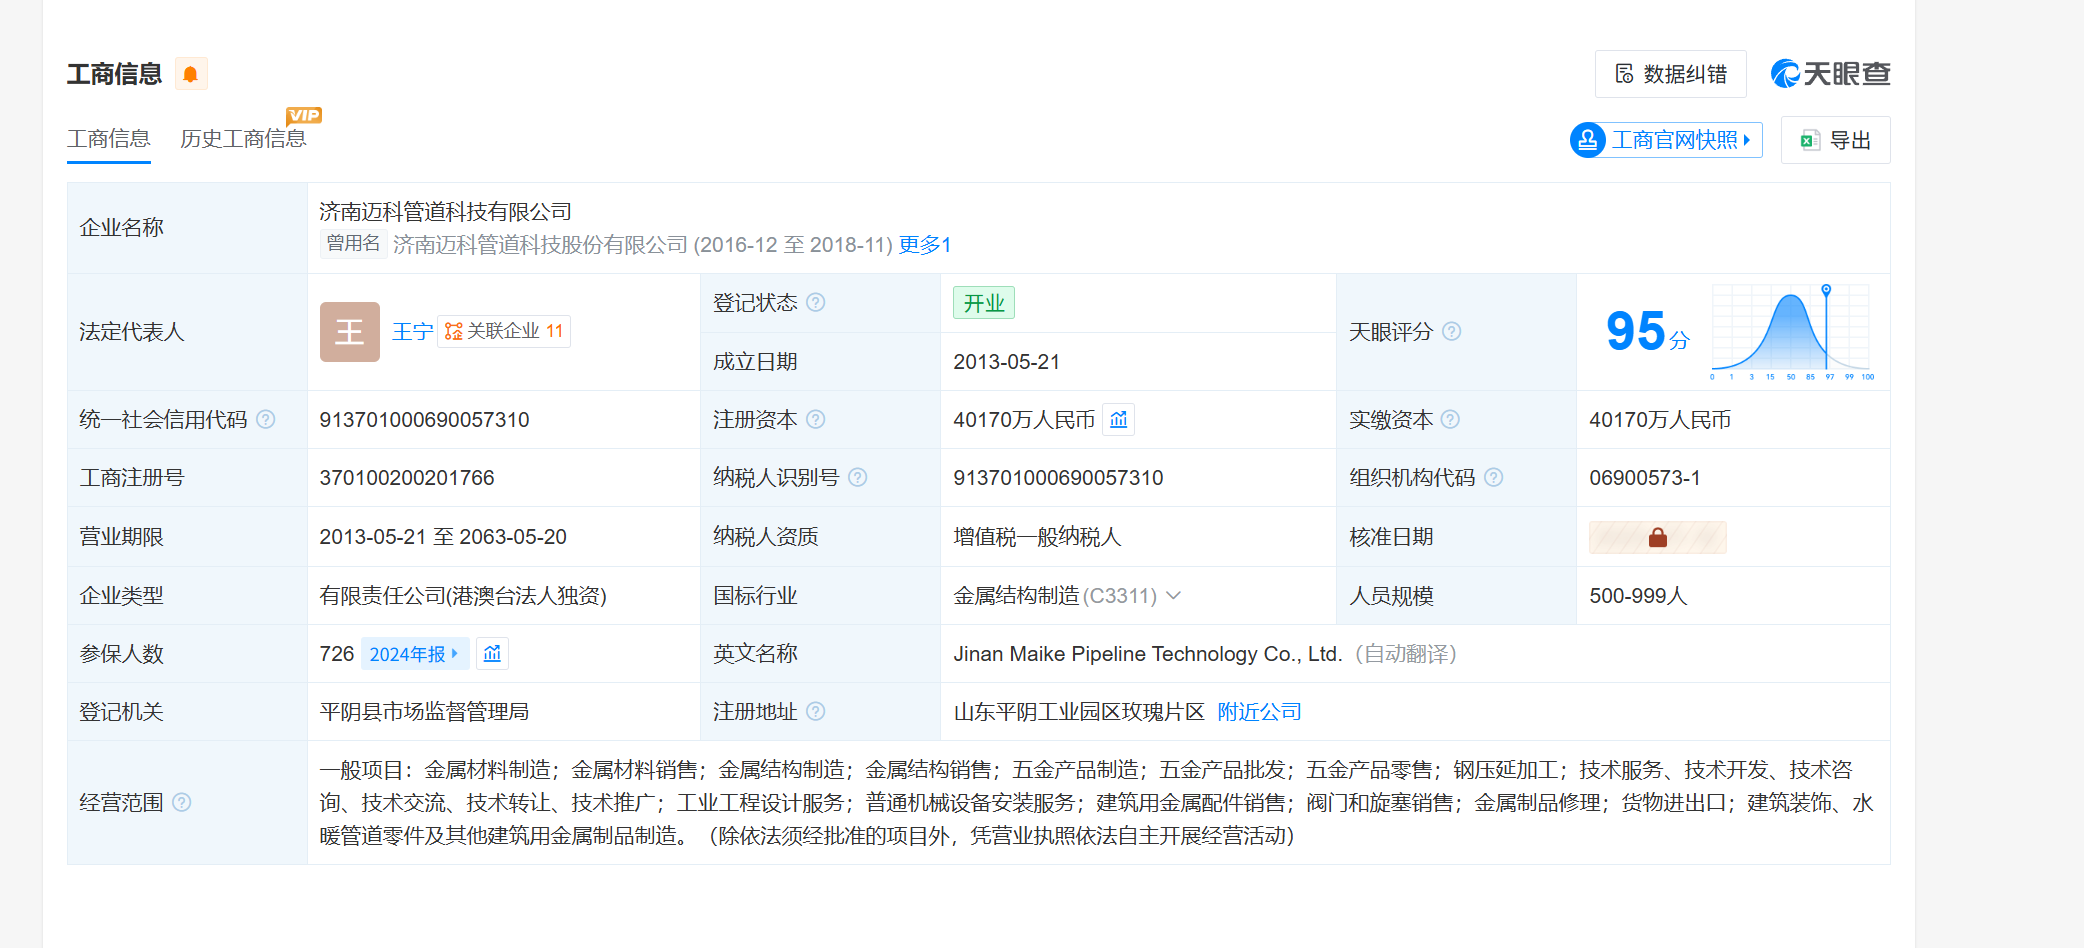The image size is (2084, 948).
Task: Click help icon next to 天眼评分
Action: (1452, 331)
